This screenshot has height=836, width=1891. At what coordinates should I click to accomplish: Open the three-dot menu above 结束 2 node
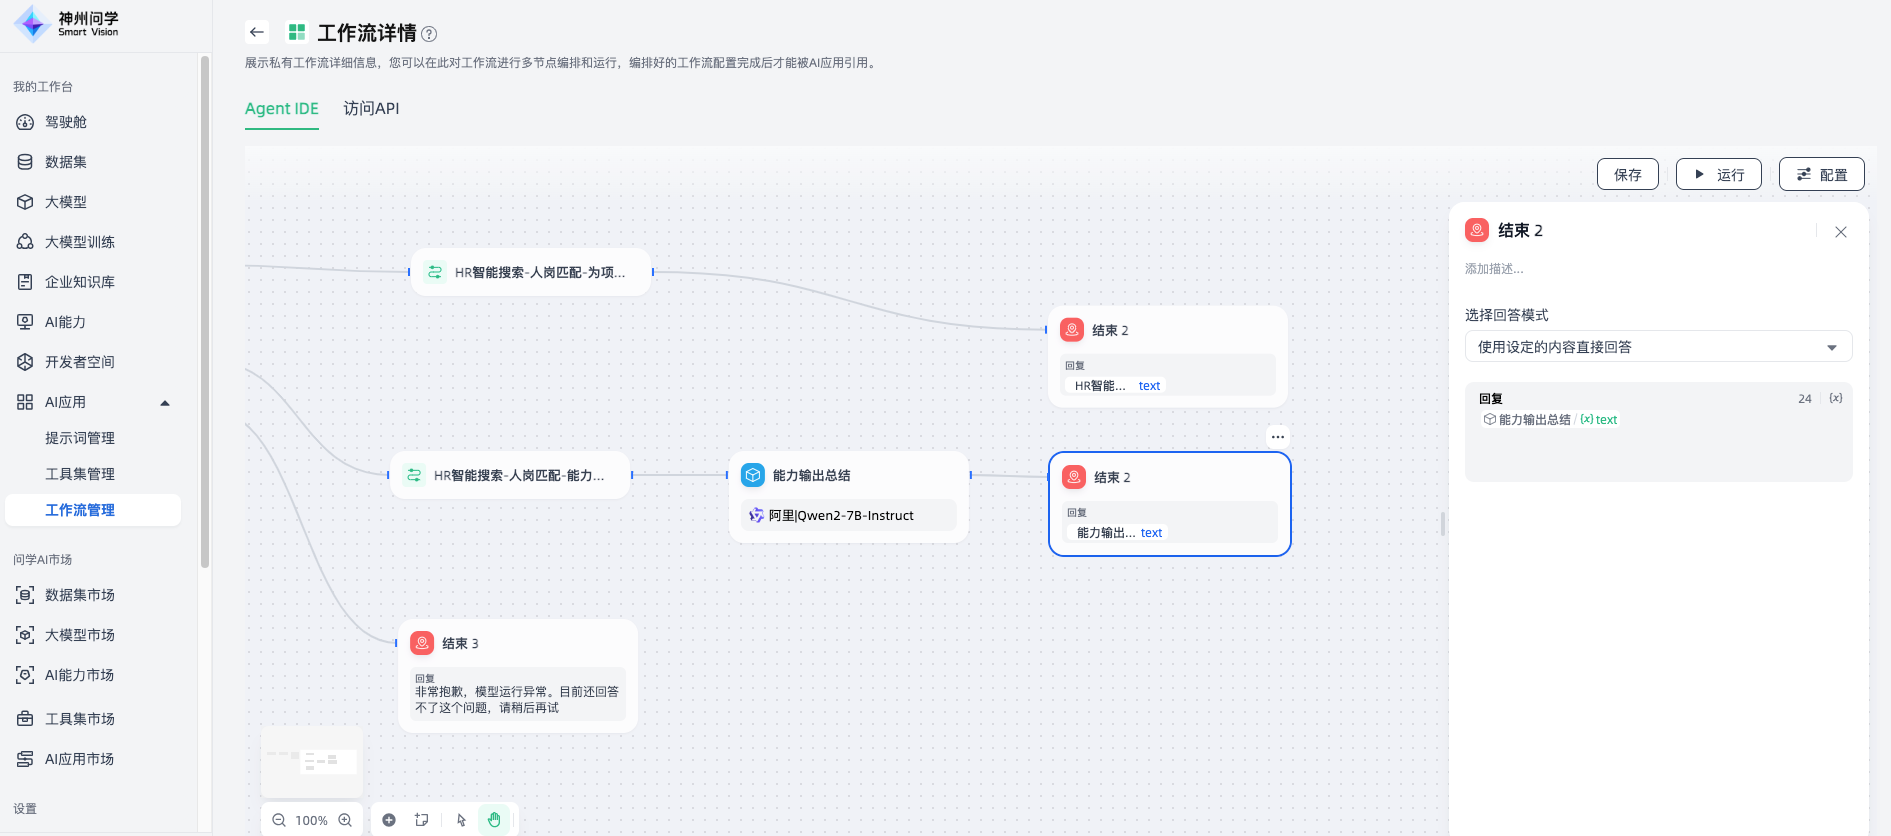click(x=1277, y=437)
